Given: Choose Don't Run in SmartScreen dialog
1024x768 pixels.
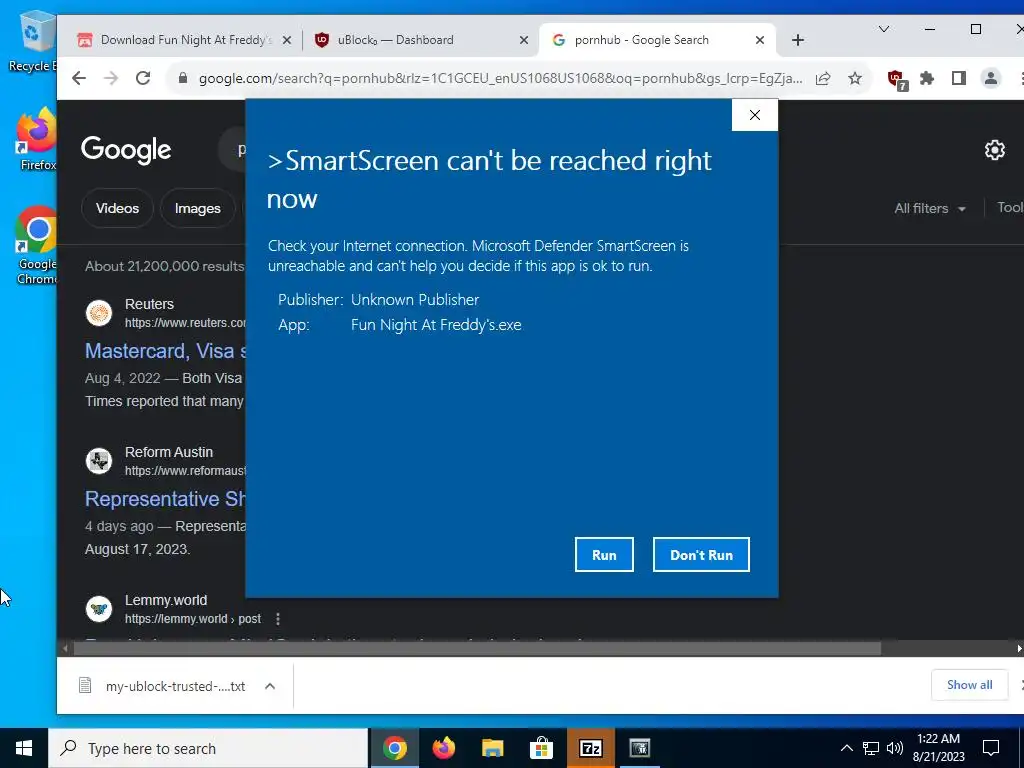Looking at the screenshot, I should click(701, 554).
